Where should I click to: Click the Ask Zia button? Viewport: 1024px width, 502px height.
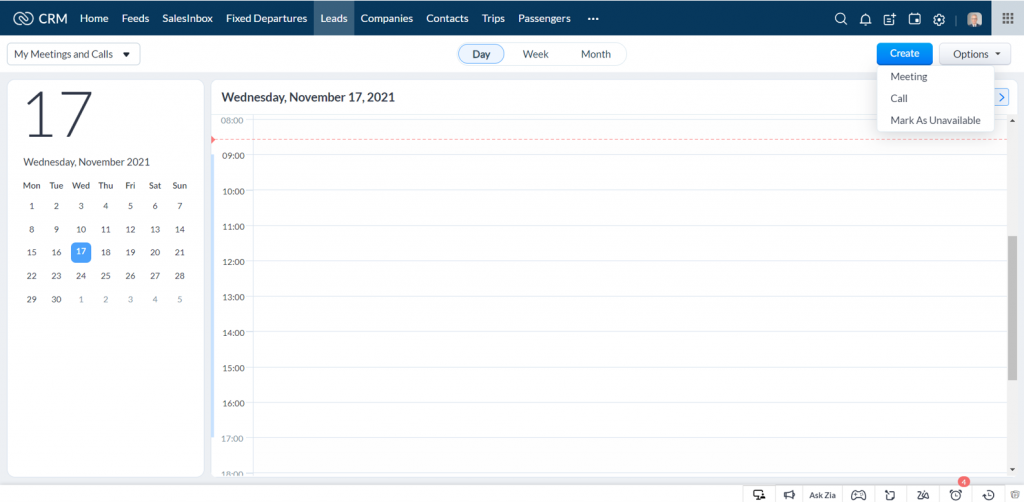point(822,494)
